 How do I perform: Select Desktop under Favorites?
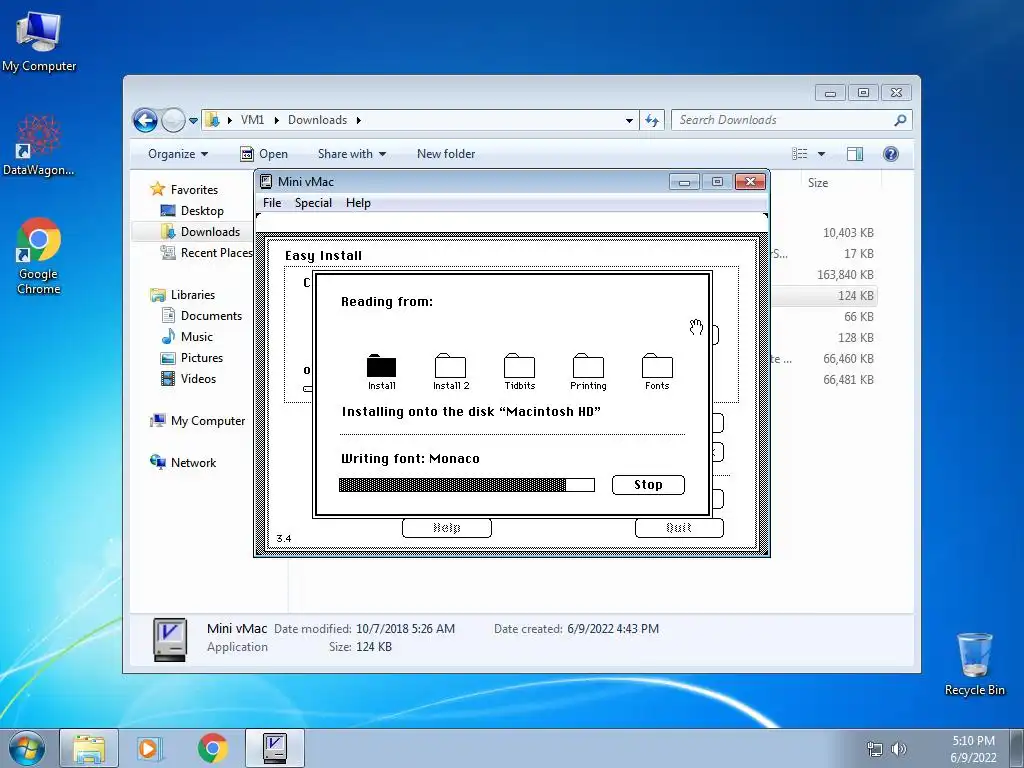click(192, 210)
